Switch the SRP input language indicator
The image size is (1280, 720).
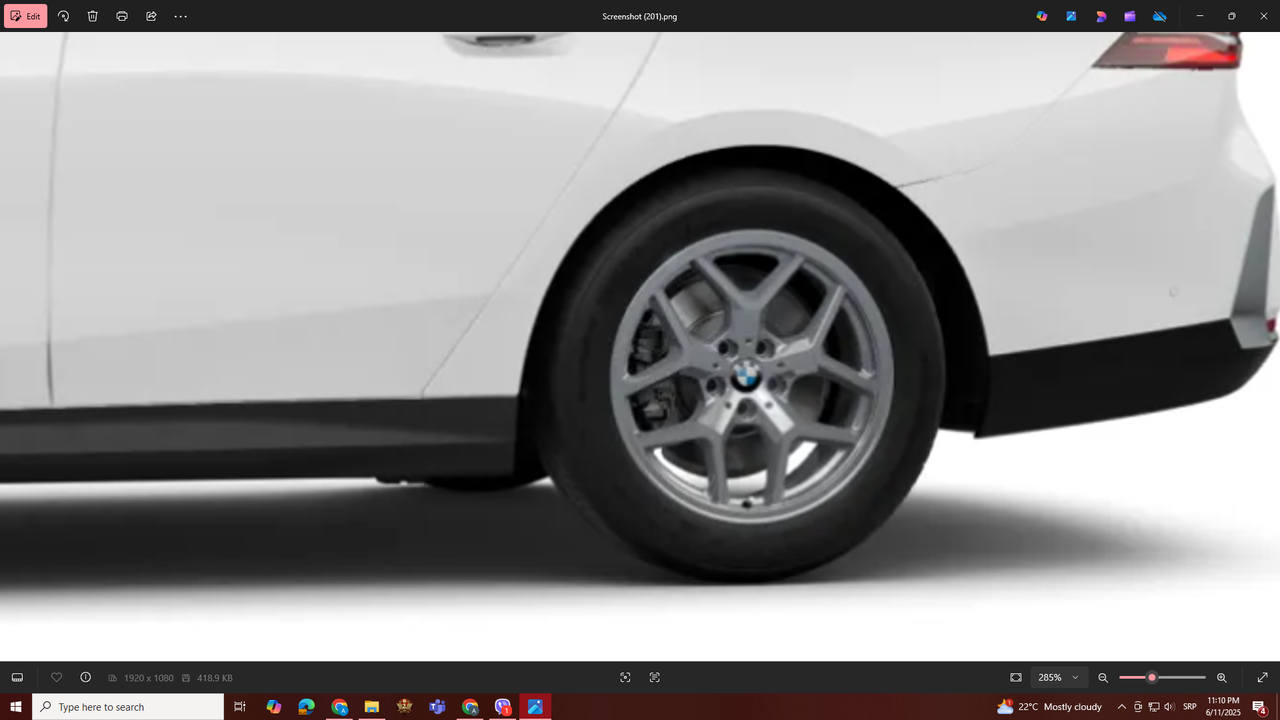coord(1190,707)
